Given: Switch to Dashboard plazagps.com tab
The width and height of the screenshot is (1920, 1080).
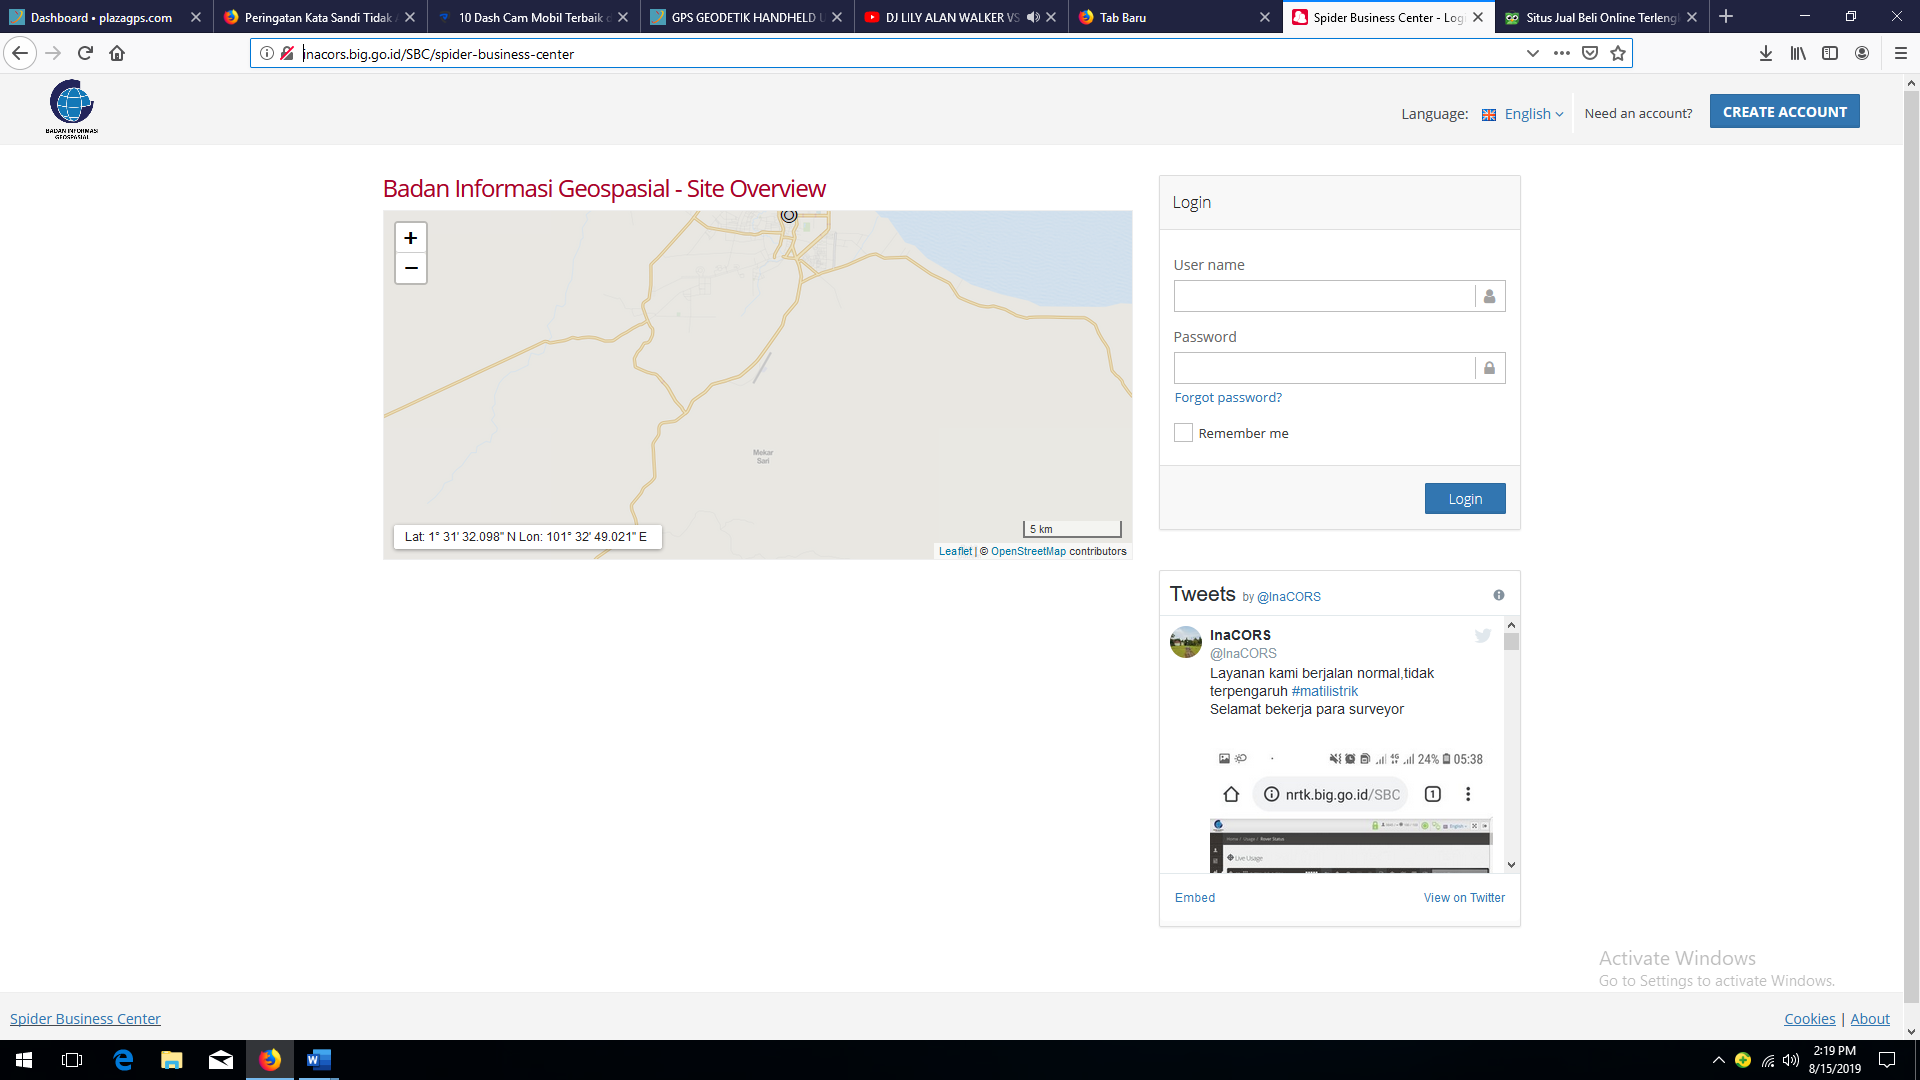Looking at the screenshot, I should coord(100,17).
